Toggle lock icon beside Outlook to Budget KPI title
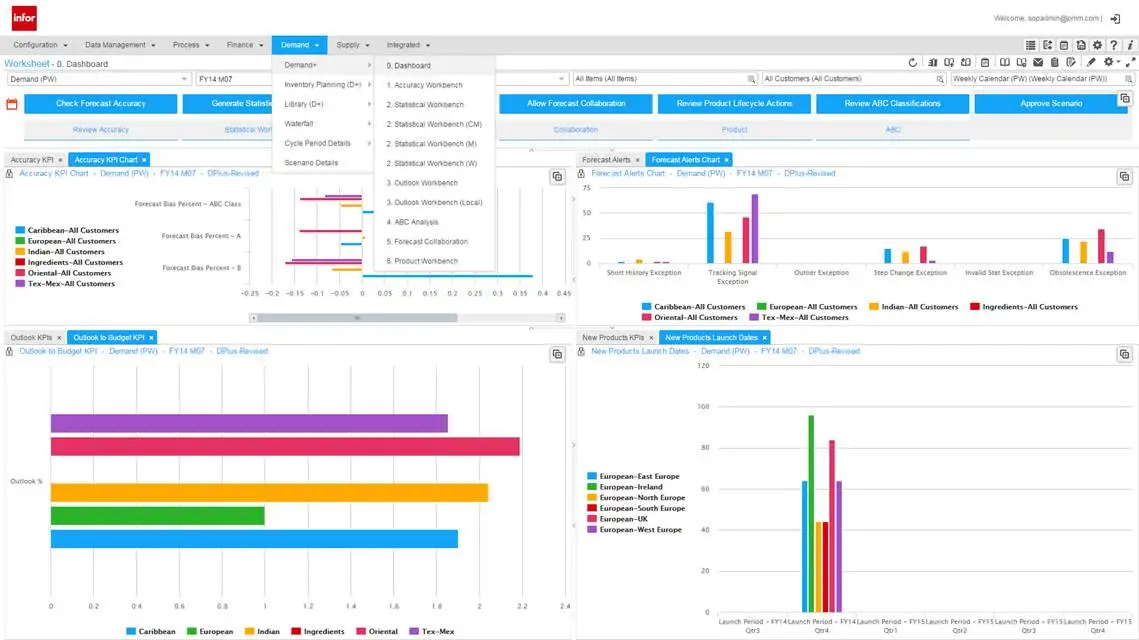The width and height of the screenshot is (1139, 640). tap(9, 352)
